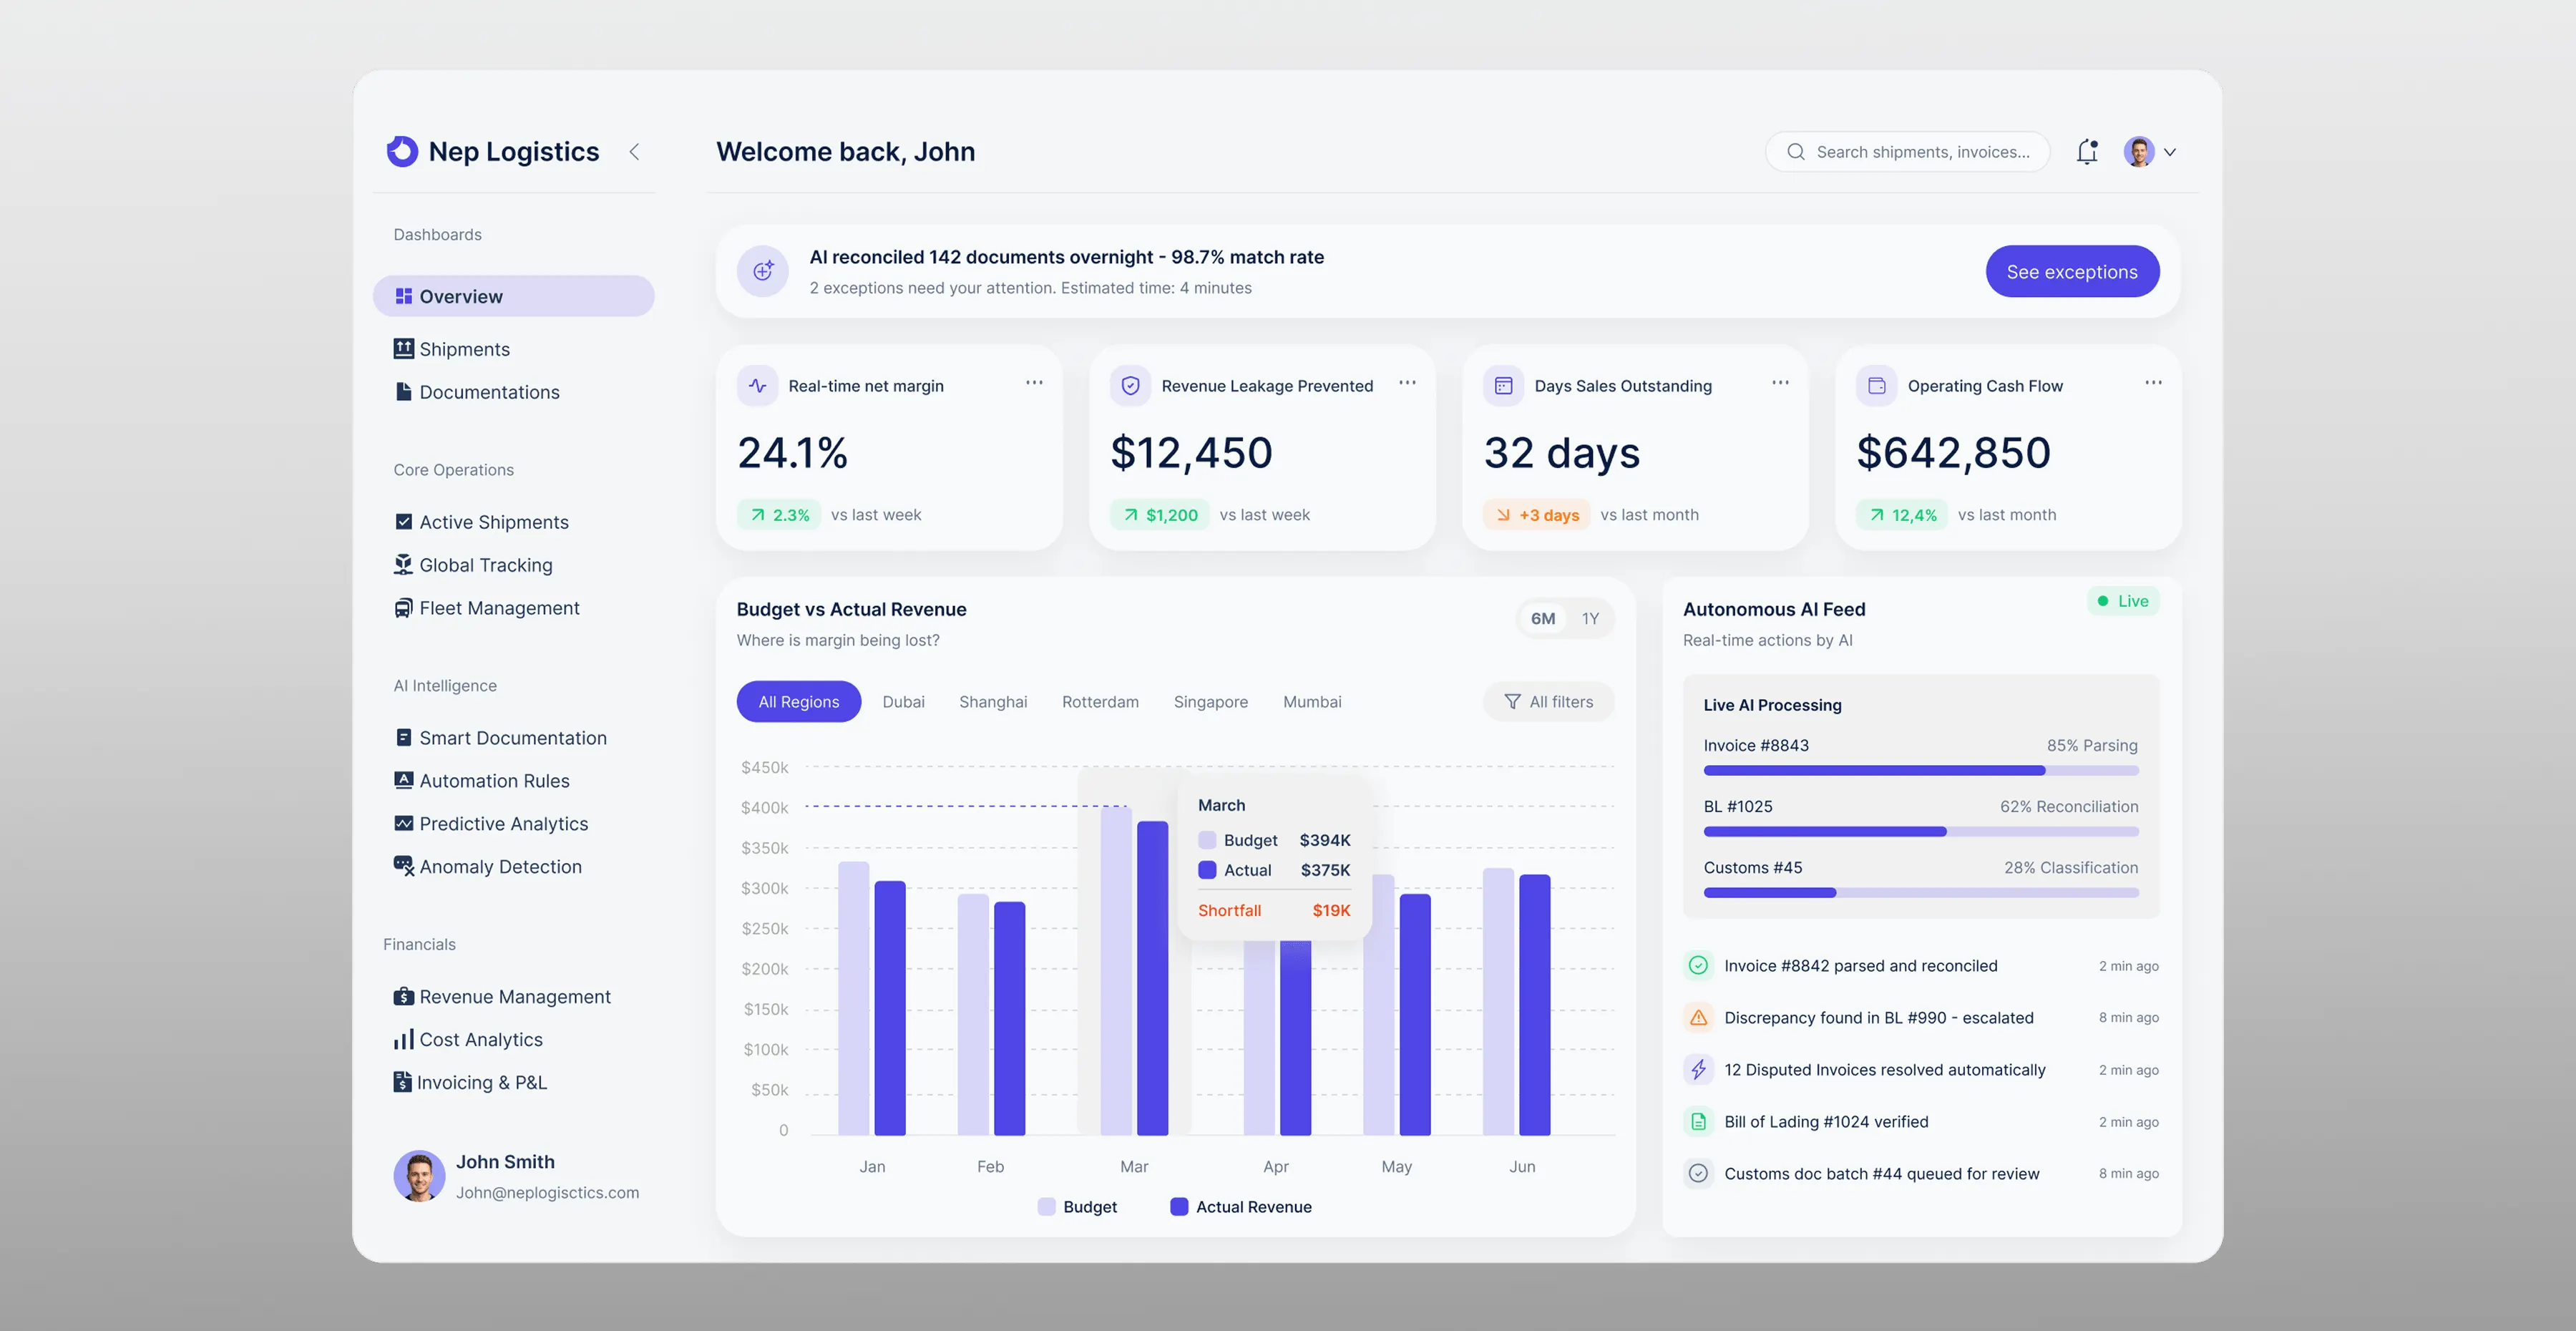The image size is (2576, 1331).
Task: Open All filters dropdown
Action: (x=1549, y=702)
